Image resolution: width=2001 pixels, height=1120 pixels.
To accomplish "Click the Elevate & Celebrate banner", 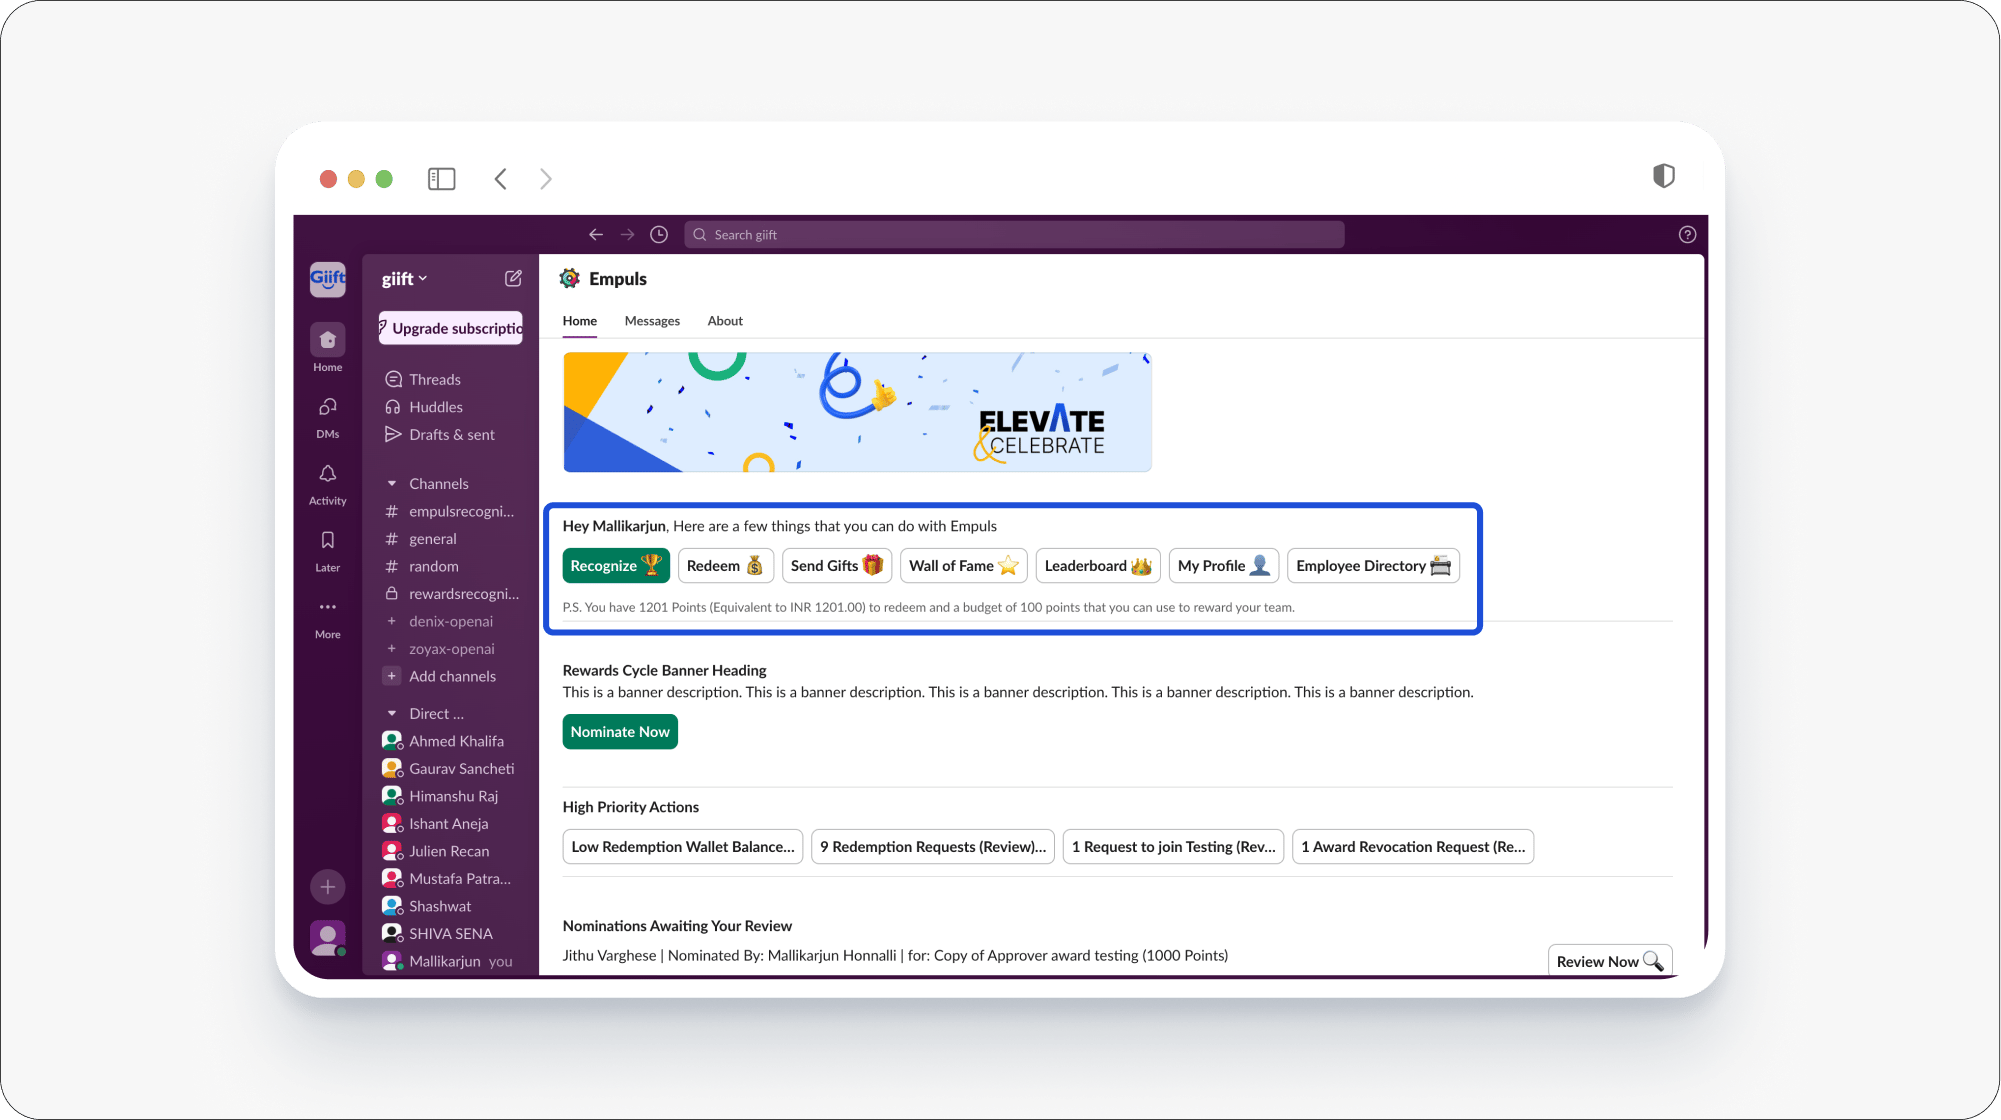I will pyautogui.click(x=857, y=411).
